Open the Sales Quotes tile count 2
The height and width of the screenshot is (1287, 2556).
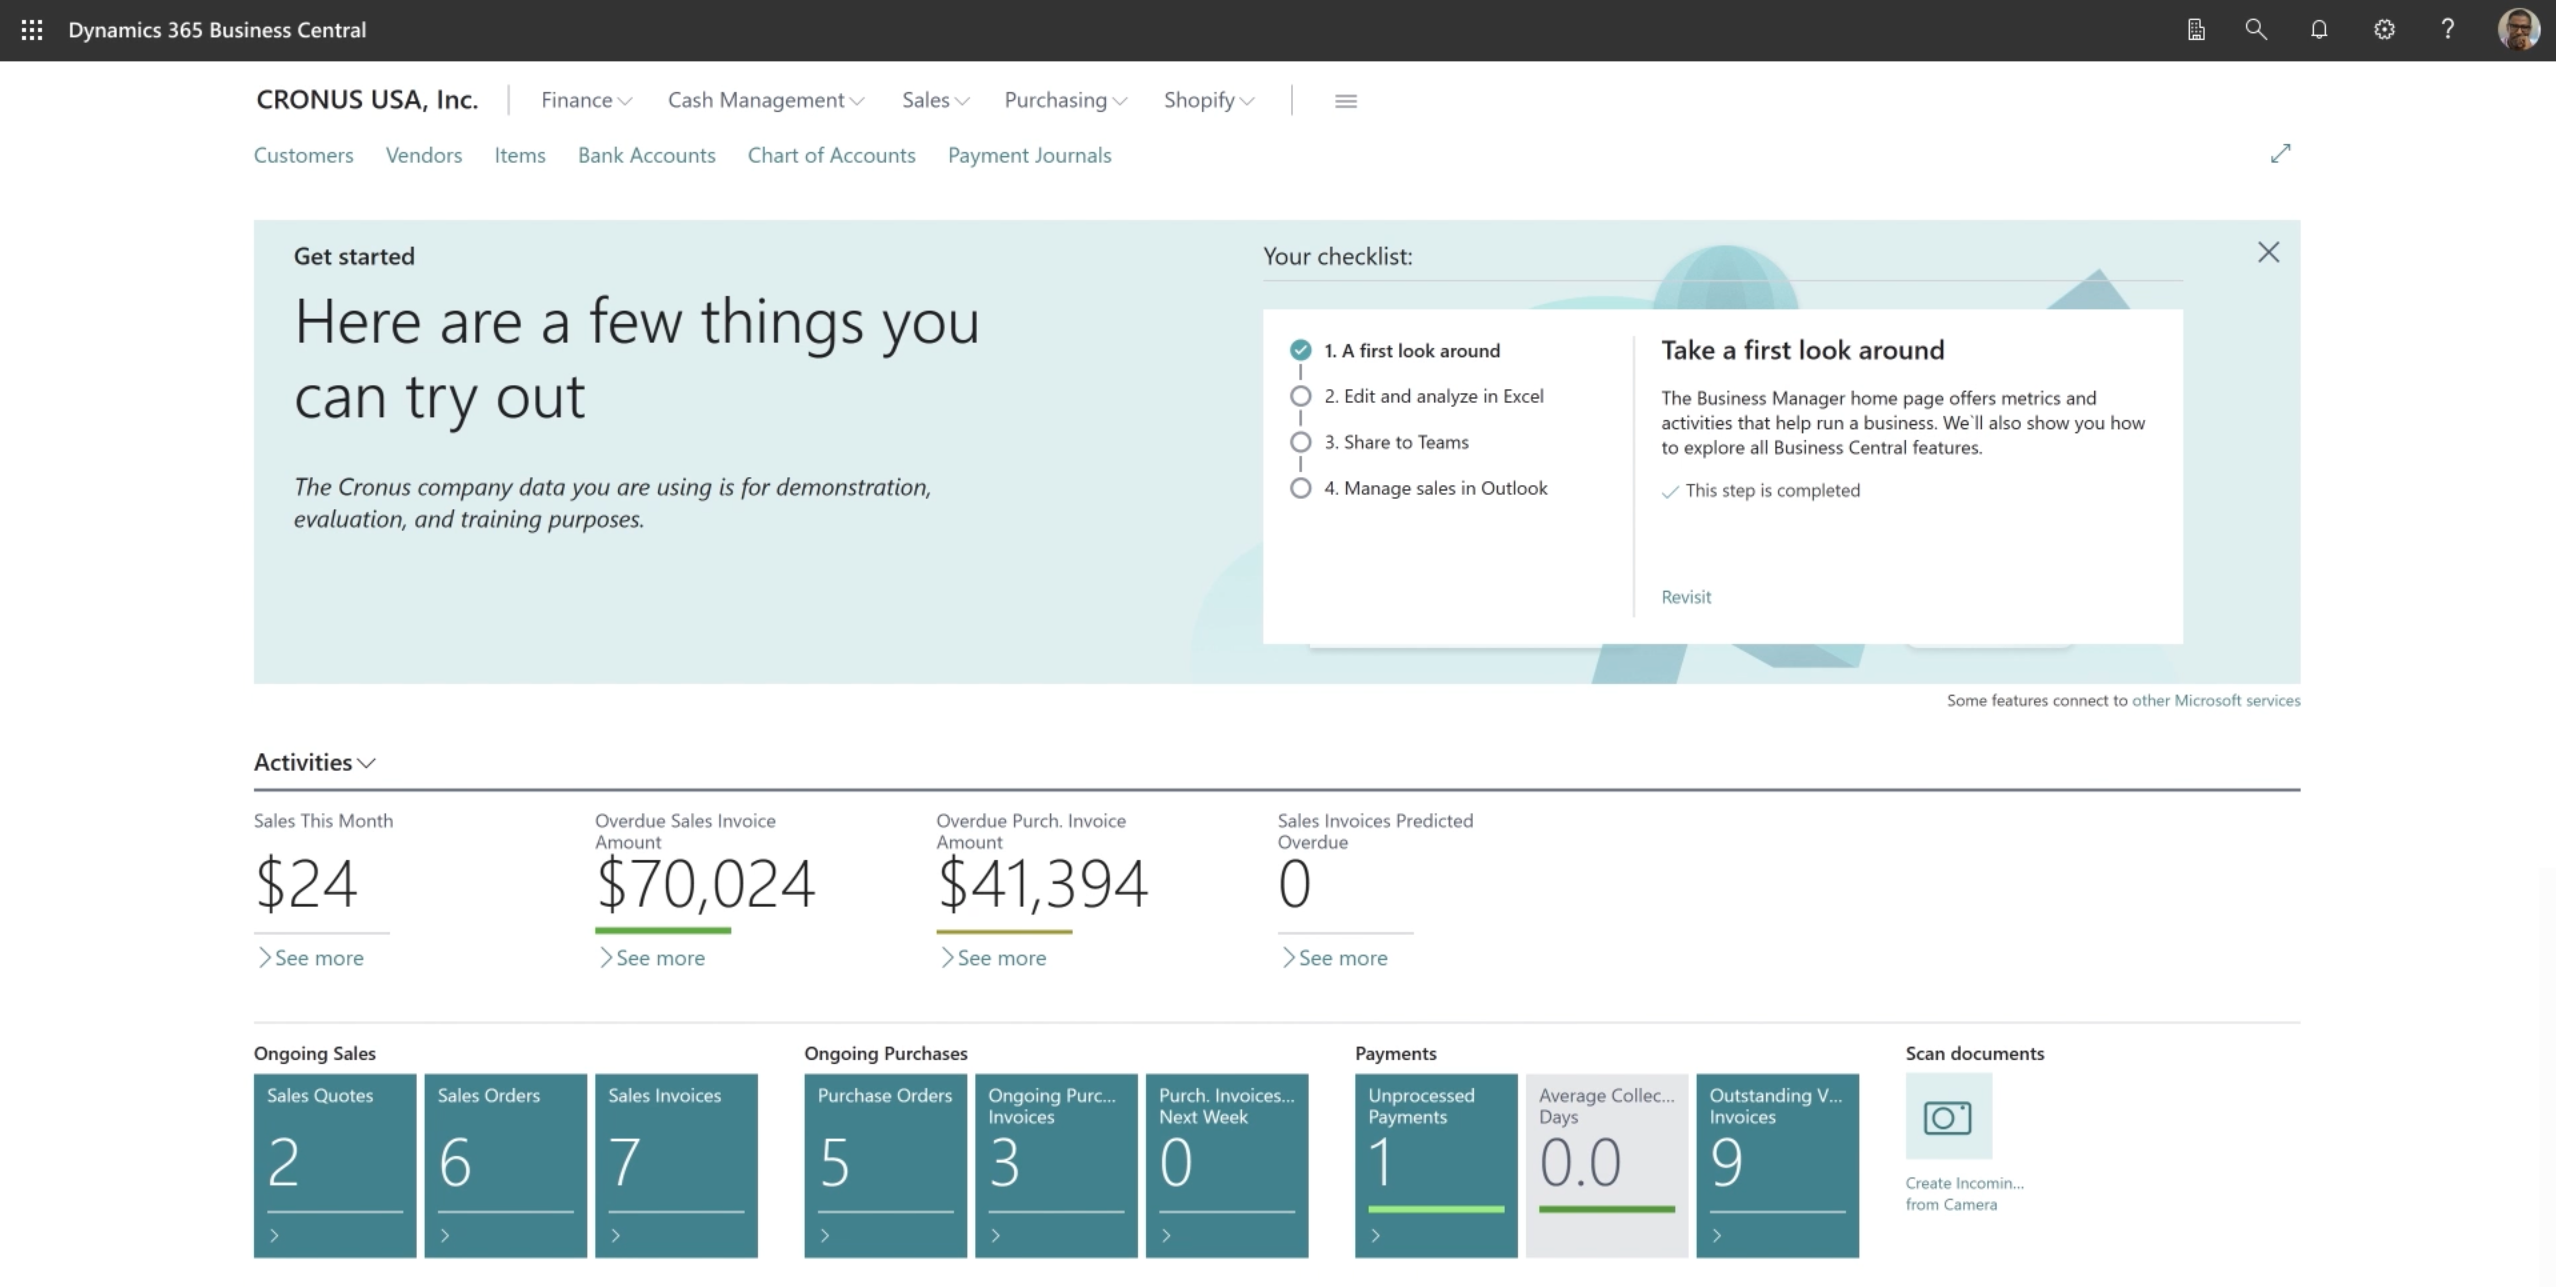[x=284, y=1162]
